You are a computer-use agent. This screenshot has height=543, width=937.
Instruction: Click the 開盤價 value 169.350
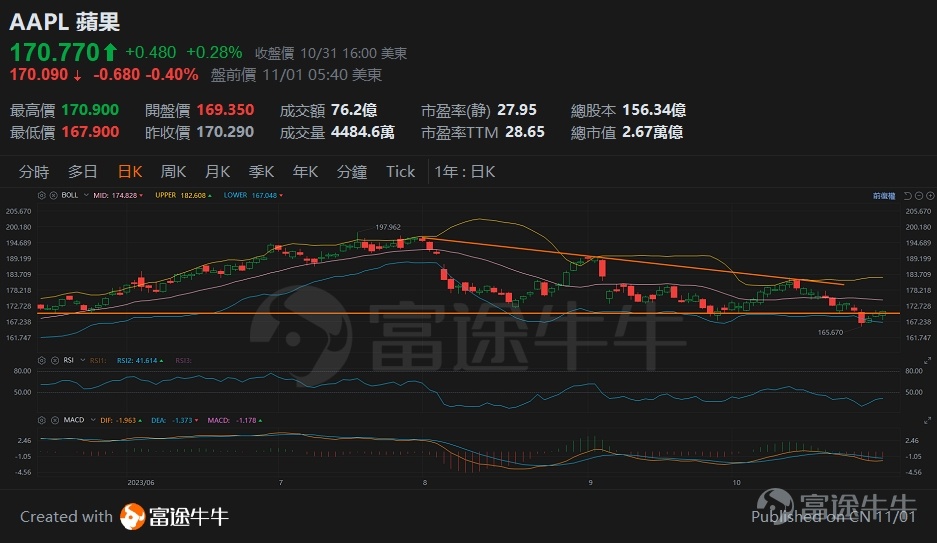click(x=225, y=110)
